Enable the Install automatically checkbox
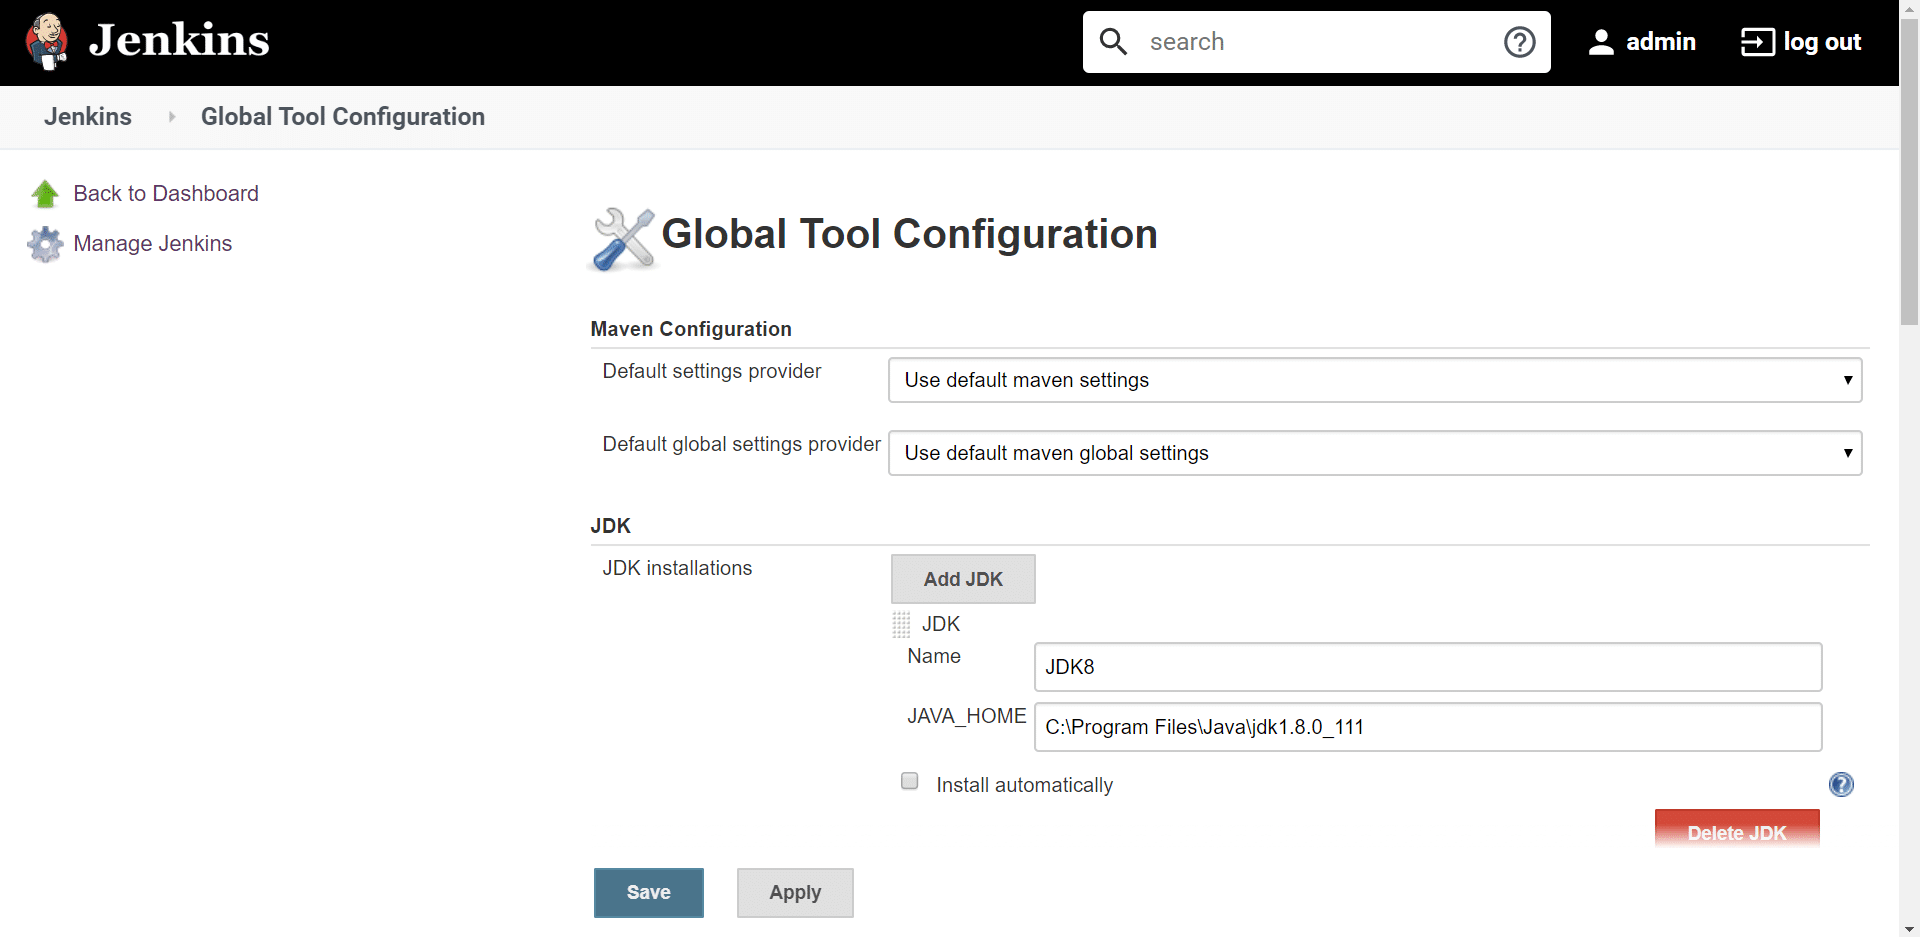The image size is (1920, 937). pos(909,781)
